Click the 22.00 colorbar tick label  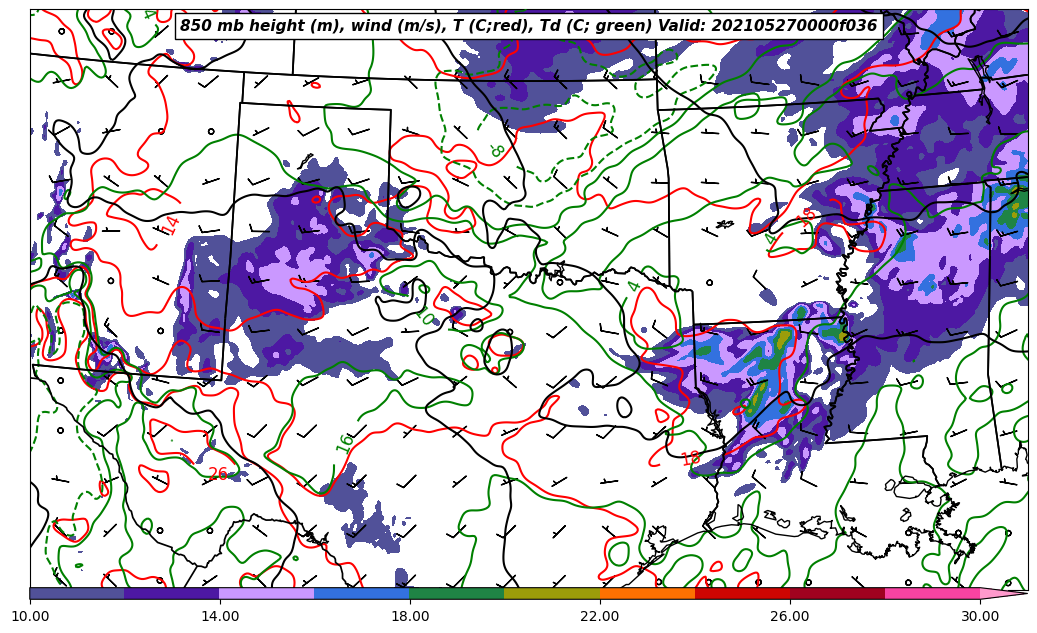600,616
